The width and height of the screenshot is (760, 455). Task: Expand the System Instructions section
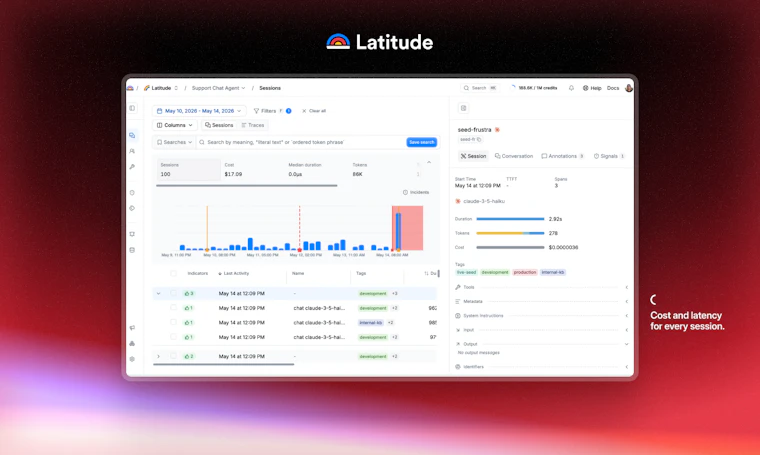(x=542, y=316)
